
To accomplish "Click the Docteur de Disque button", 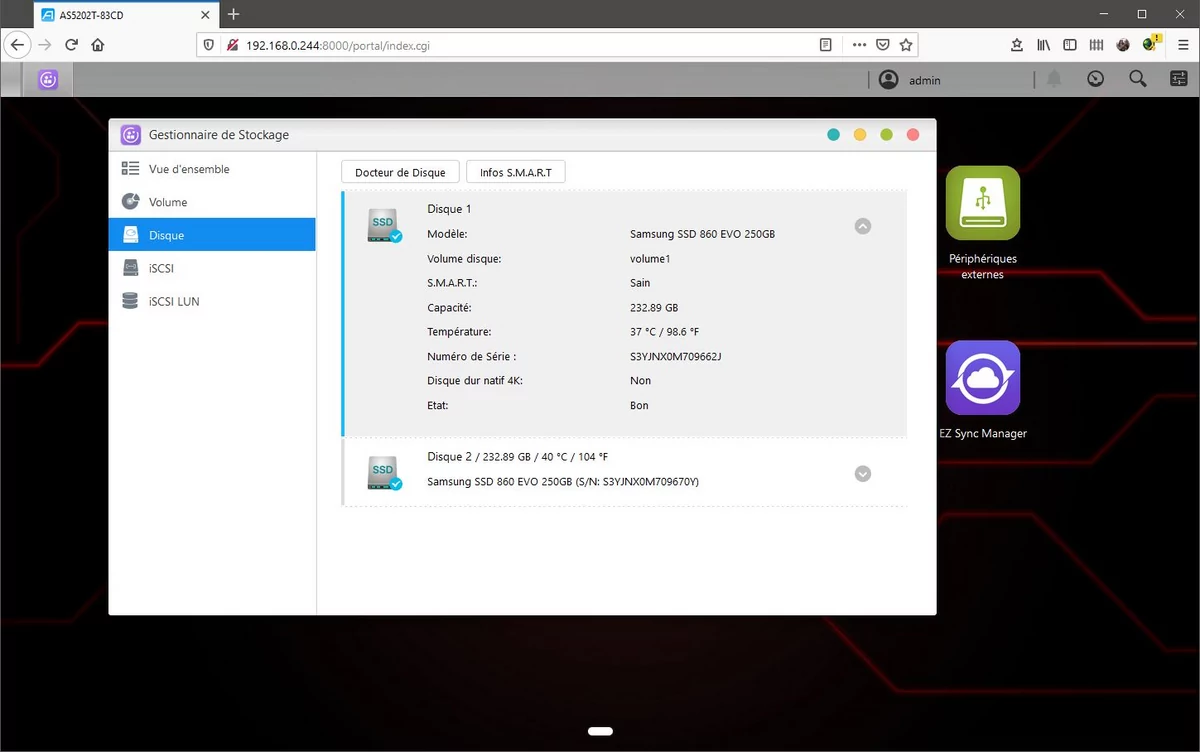I will [400, 172].
